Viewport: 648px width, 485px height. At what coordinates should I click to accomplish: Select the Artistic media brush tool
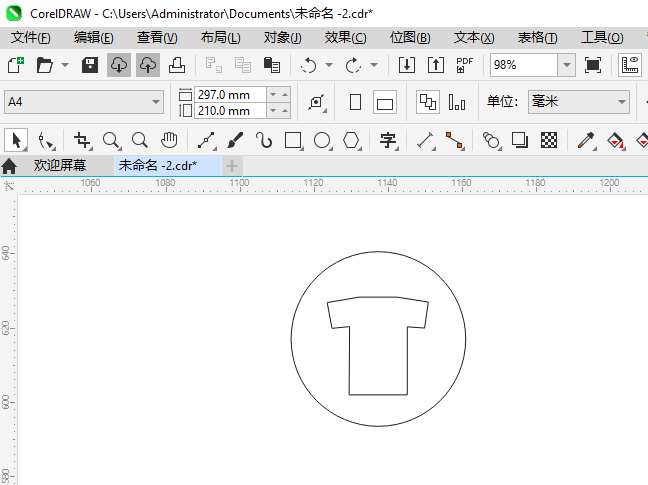[235, 140]
